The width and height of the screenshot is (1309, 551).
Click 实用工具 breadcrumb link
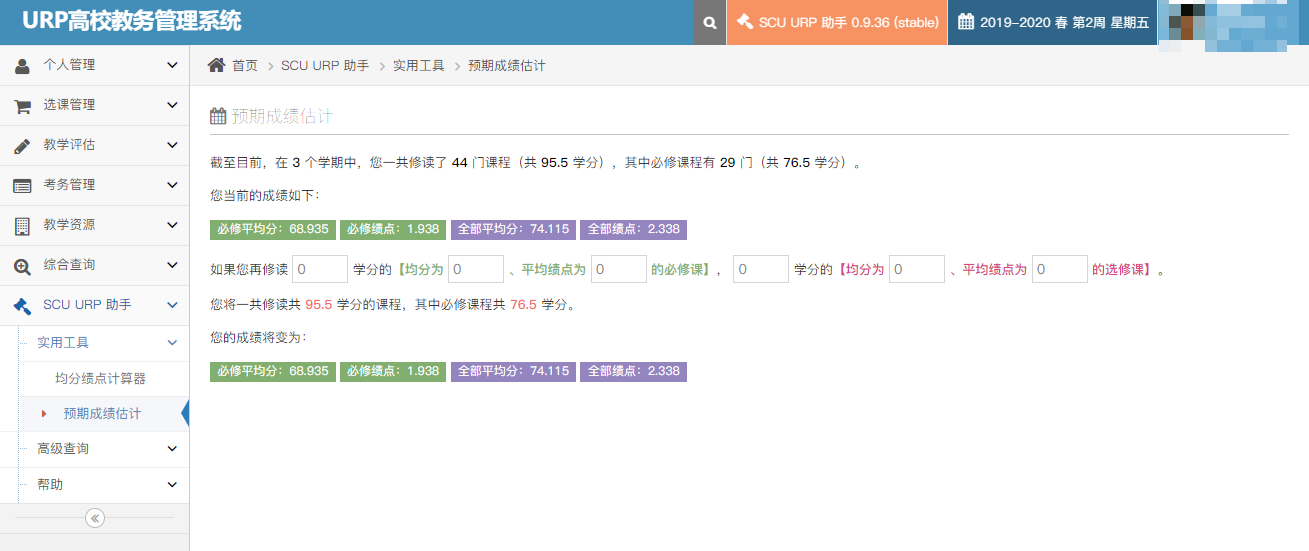418,66
